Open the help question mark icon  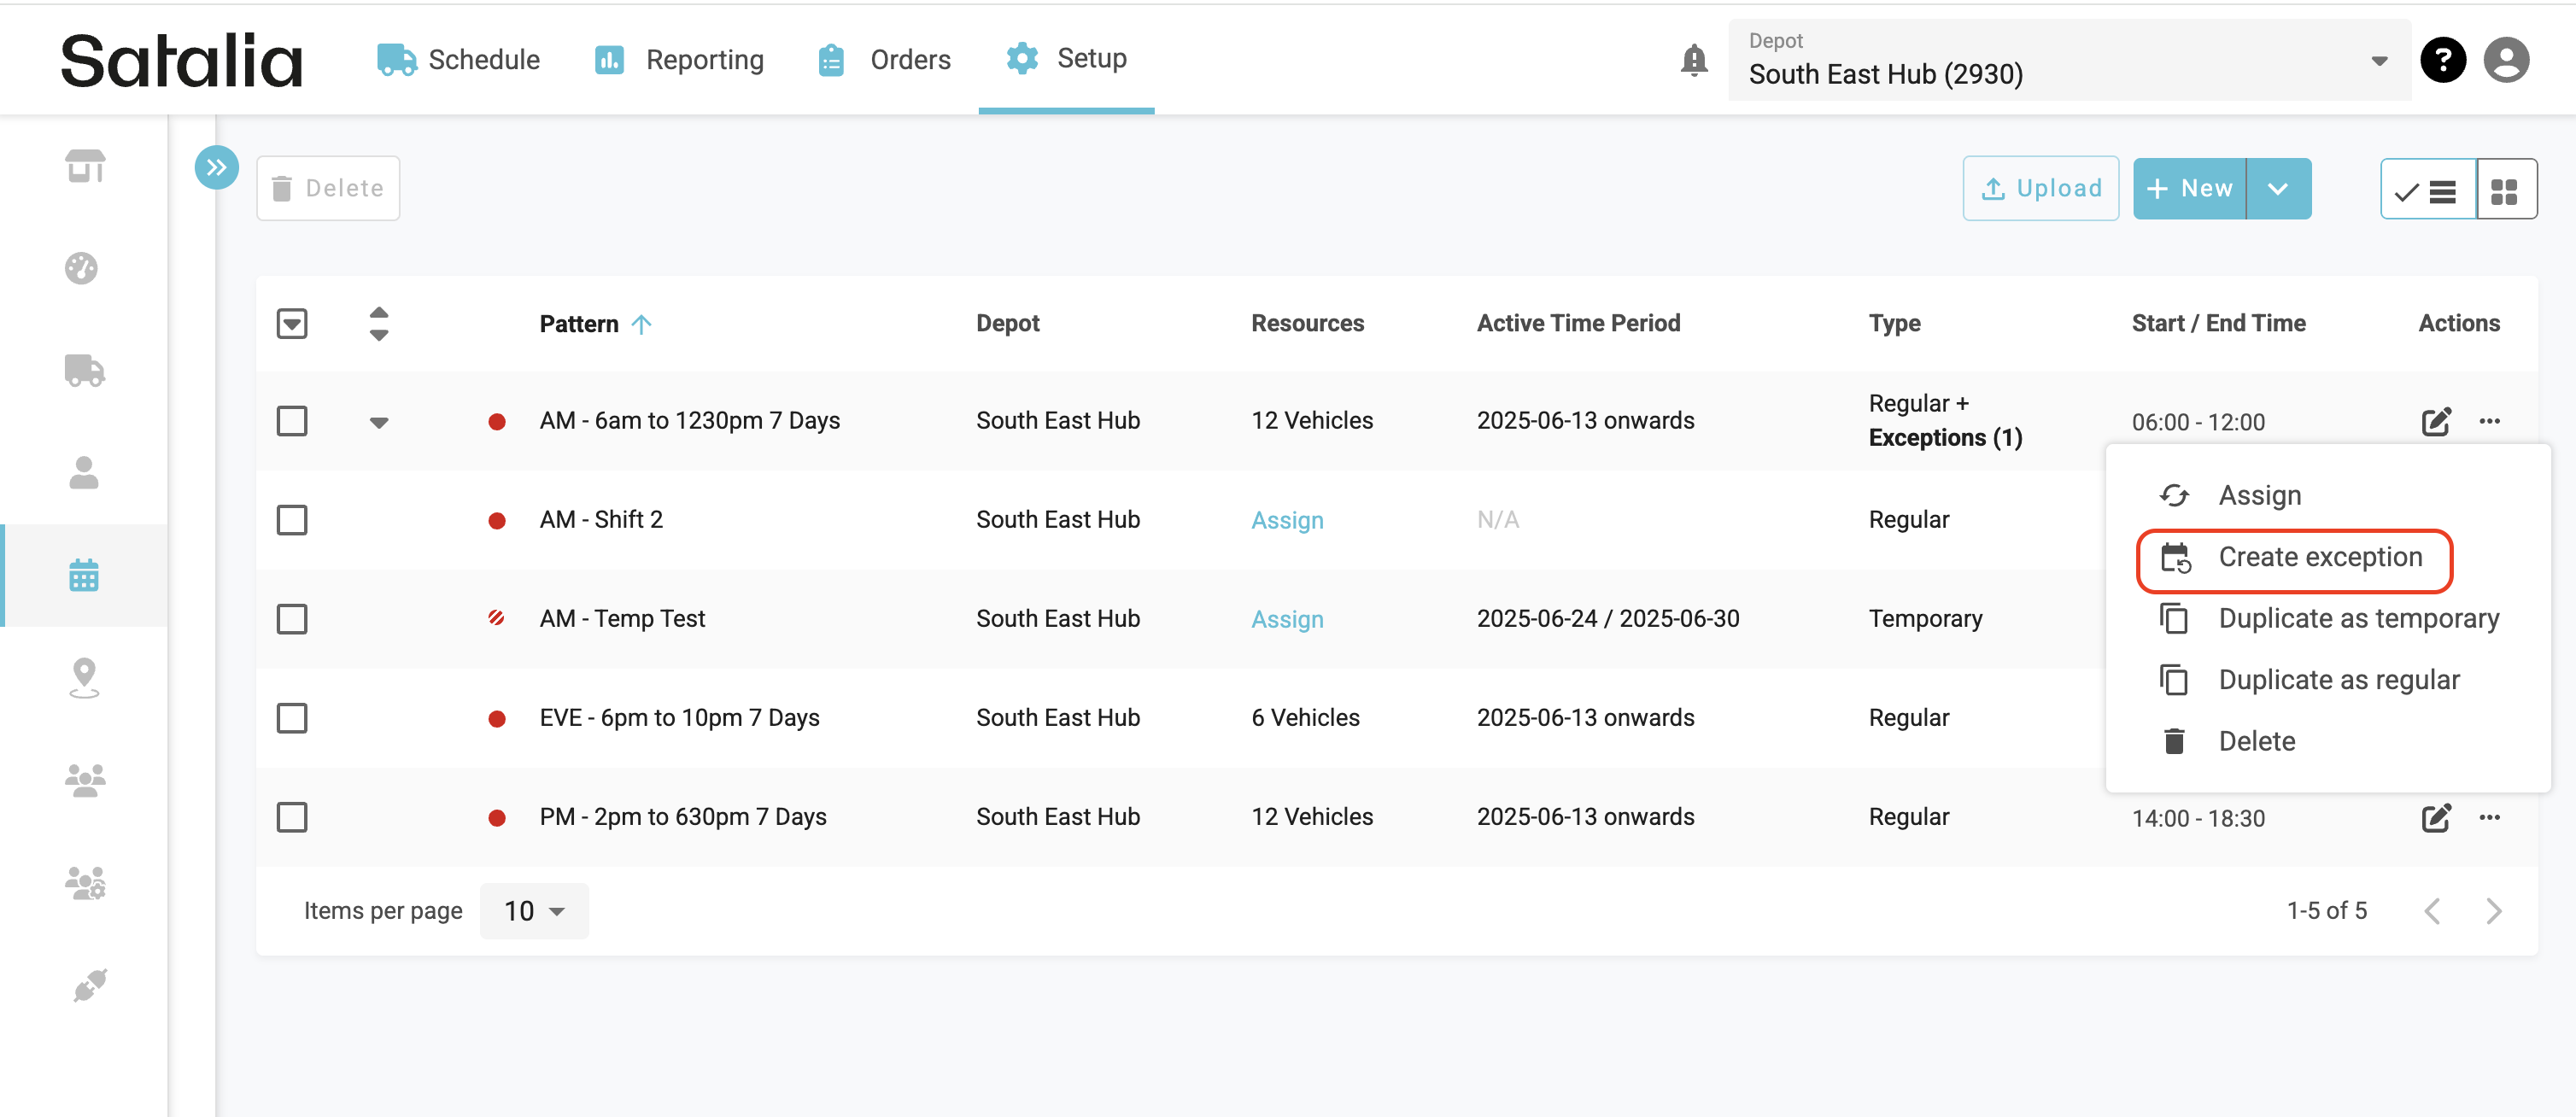click(x=2442, y=60)
